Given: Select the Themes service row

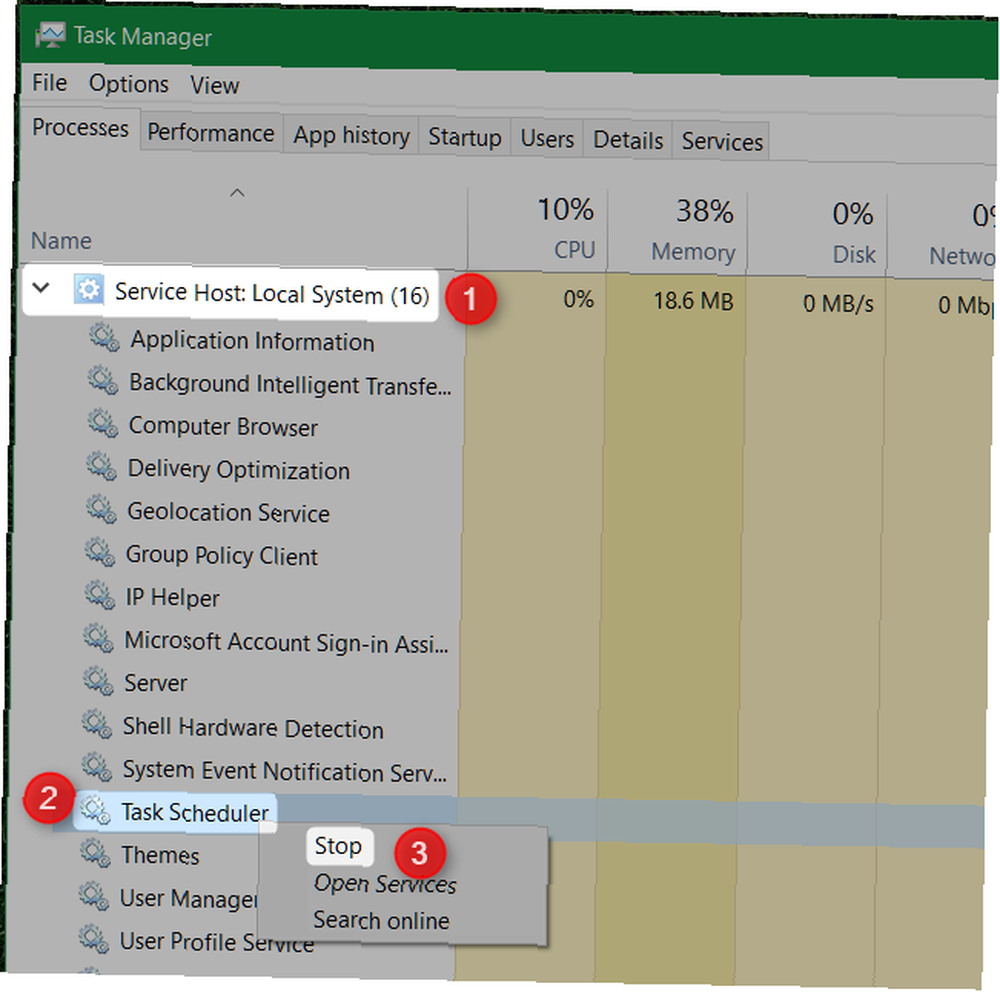Looking at the screenshot, I should click(x=160, y=855).
